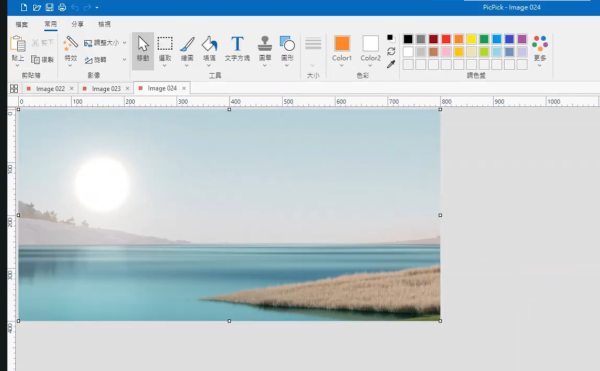Click the Redo arrow in title bar
The width and height of the screenshot is (600, 371).
tap(87, 7)
